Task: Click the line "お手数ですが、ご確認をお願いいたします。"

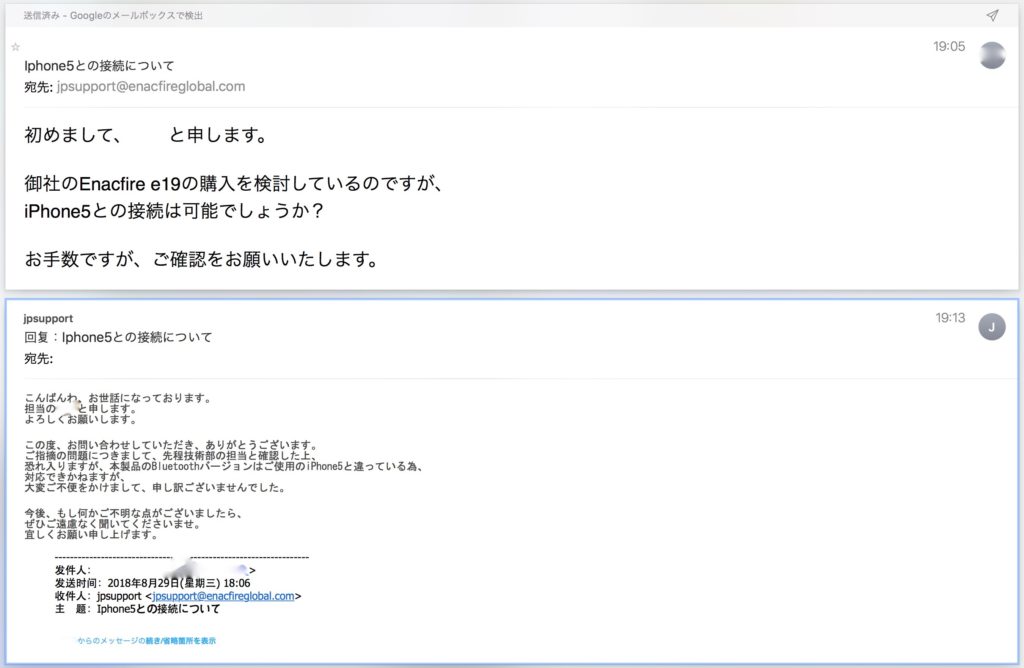Action: click(x=202, y=259)
